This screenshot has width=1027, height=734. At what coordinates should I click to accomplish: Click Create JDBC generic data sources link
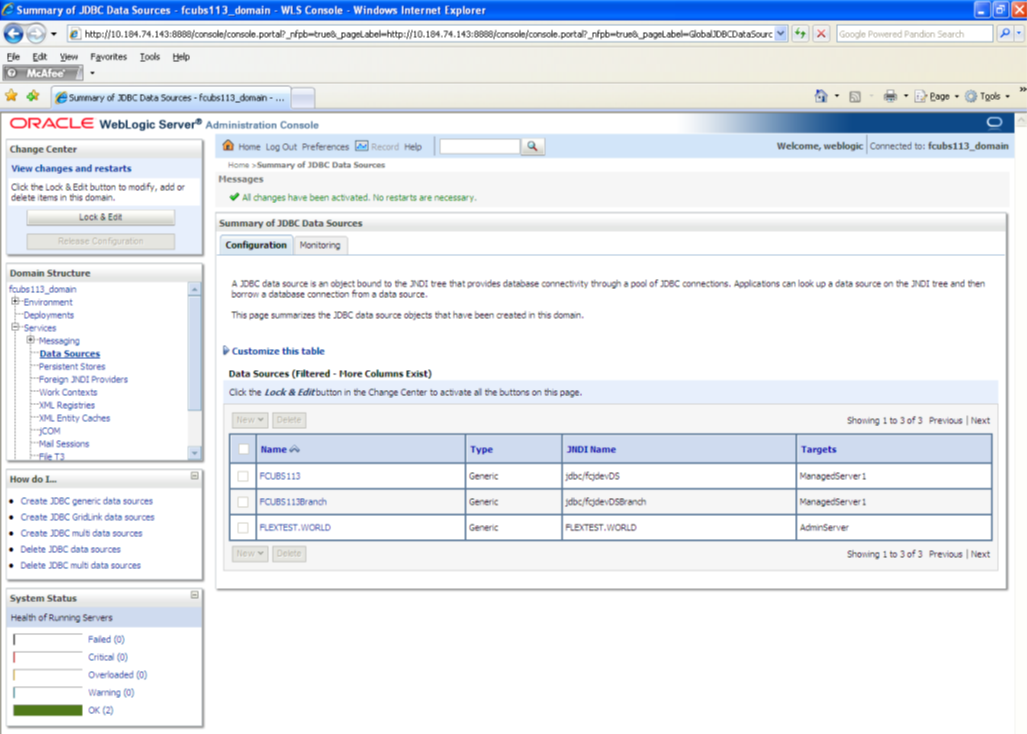86,501
